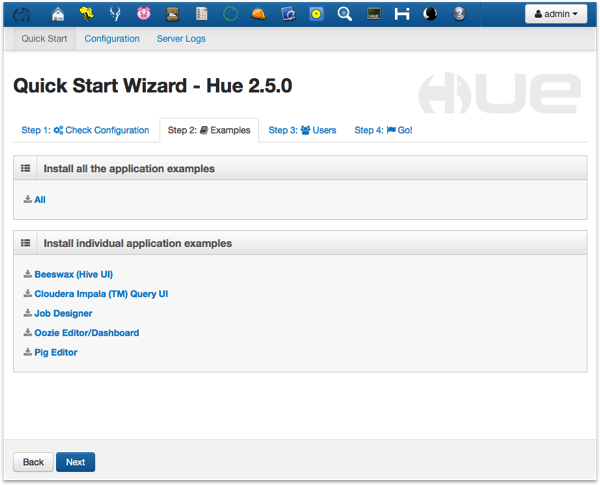Open Job Browser via the yellow circle icon
This screenshot has width=600, height=485.
click(x=316, y=14)
